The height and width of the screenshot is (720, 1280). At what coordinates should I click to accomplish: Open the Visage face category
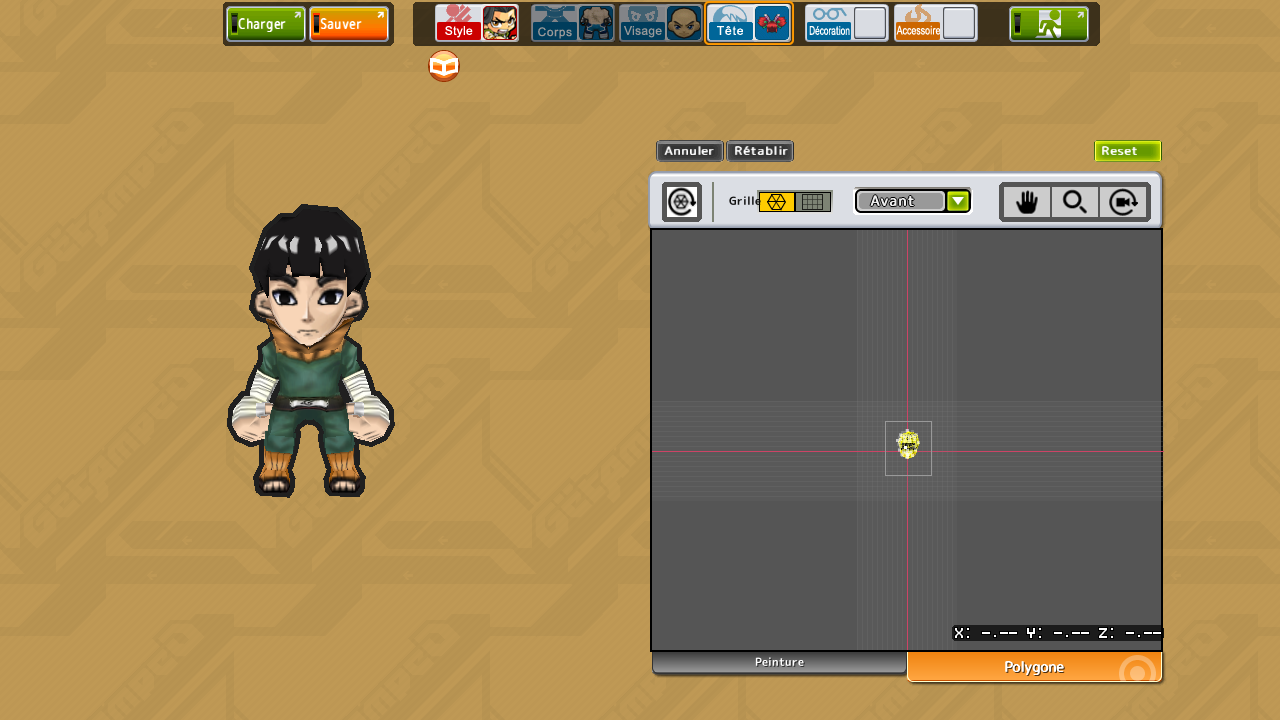click(643, 23)
